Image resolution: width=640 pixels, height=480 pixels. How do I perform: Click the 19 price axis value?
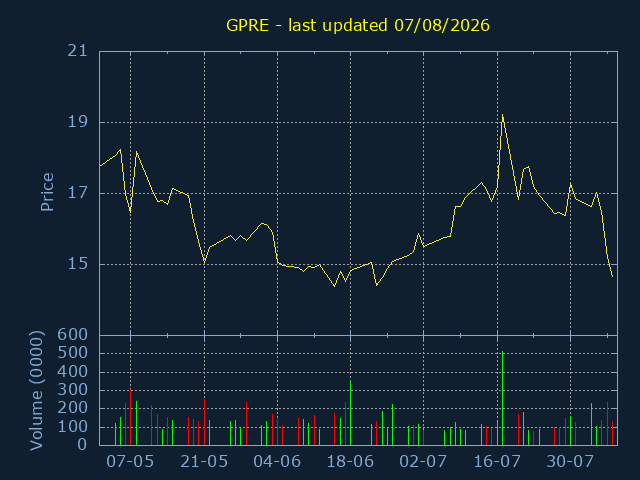pyautogui.click(x=78, y=122)
